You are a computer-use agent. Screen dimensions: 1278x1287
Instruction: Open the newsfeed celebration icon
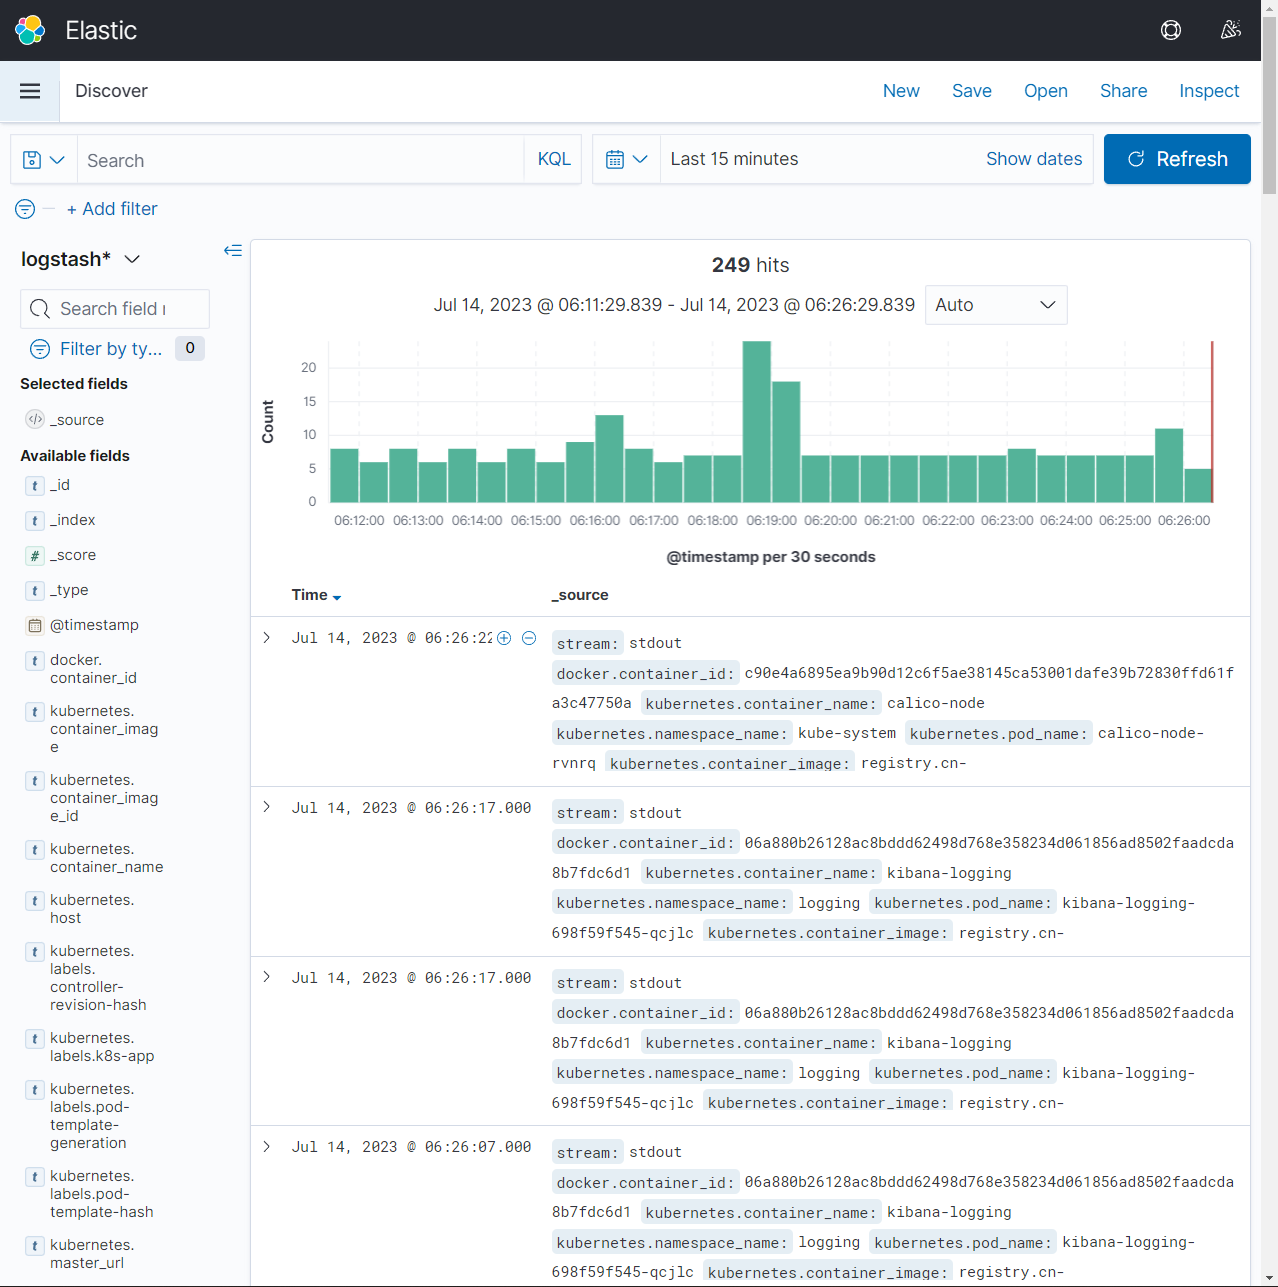point(1231,30)
